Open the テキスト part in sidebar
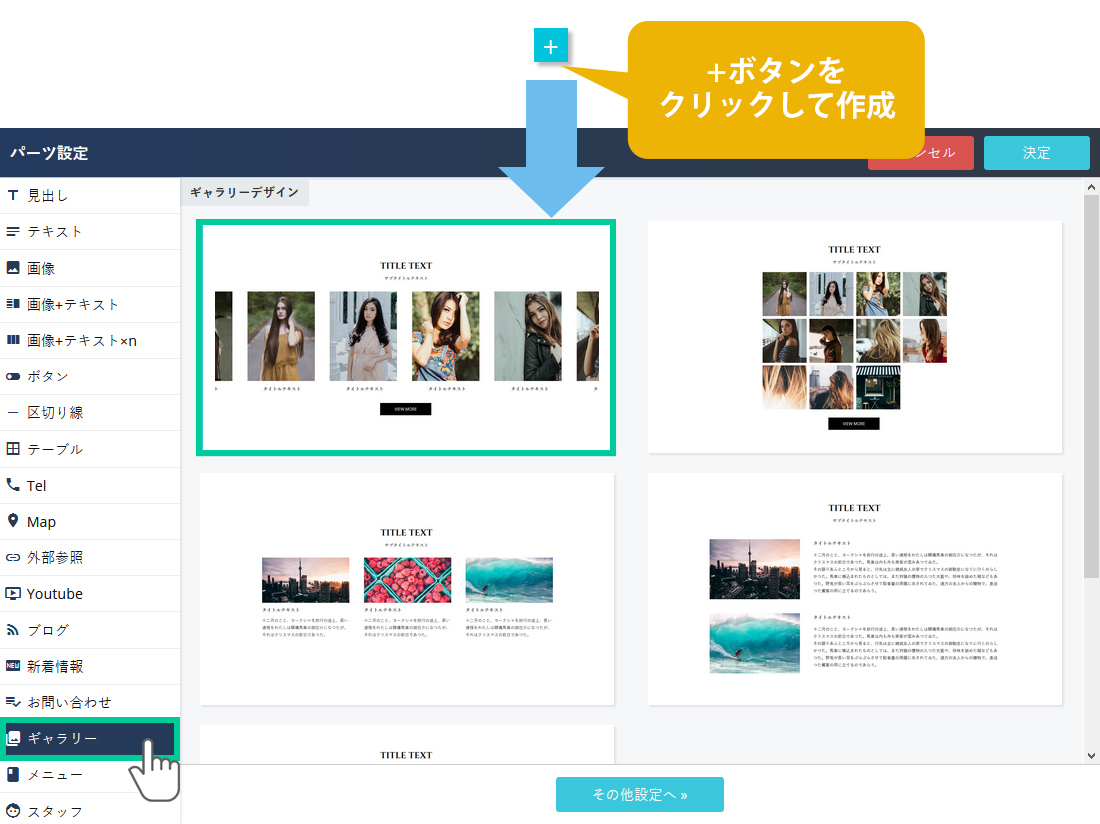 click(x=54, y=231)
